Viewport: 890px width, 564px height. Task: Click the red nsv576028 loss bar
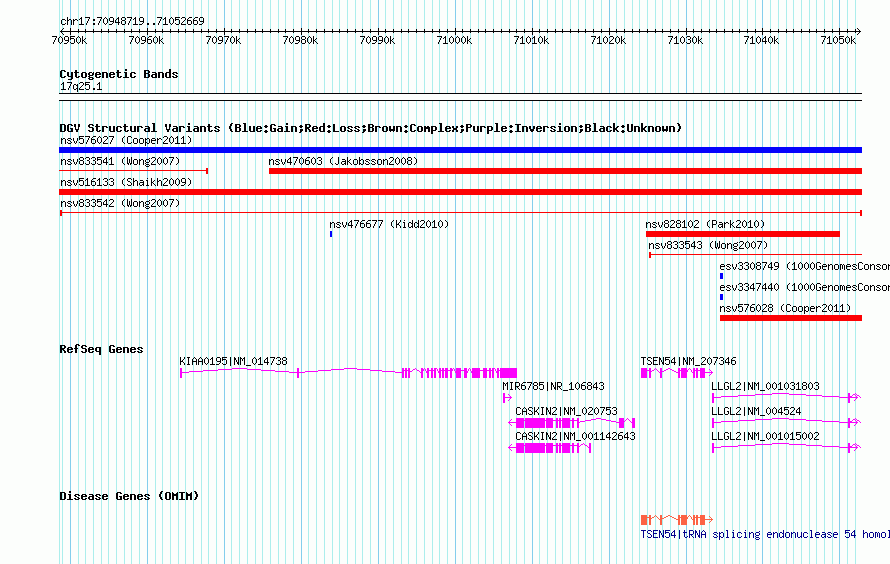point(791,318)
